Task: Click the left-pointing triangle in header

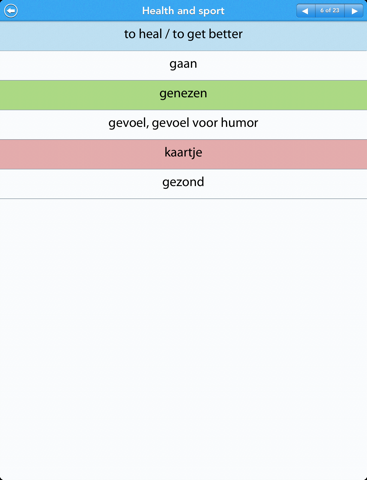Action: click(x=305, y=11)
